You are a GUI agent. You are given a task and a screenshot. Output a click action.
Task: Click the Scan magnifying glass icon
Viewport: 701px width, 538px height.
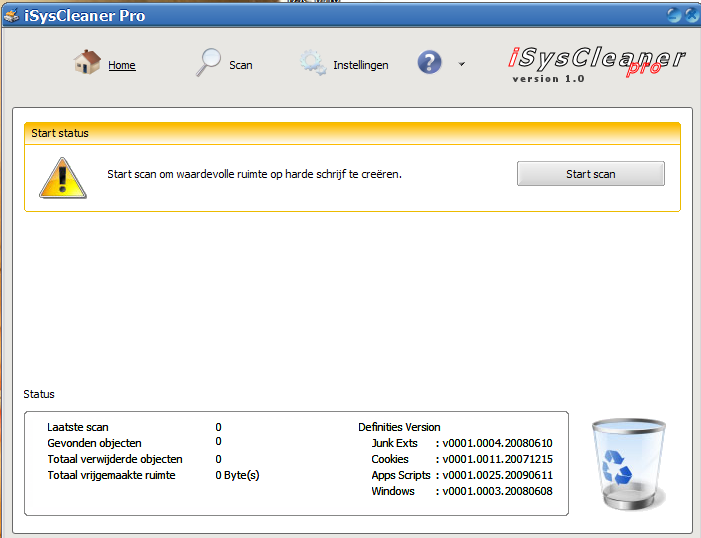click(x=208, y=63)
